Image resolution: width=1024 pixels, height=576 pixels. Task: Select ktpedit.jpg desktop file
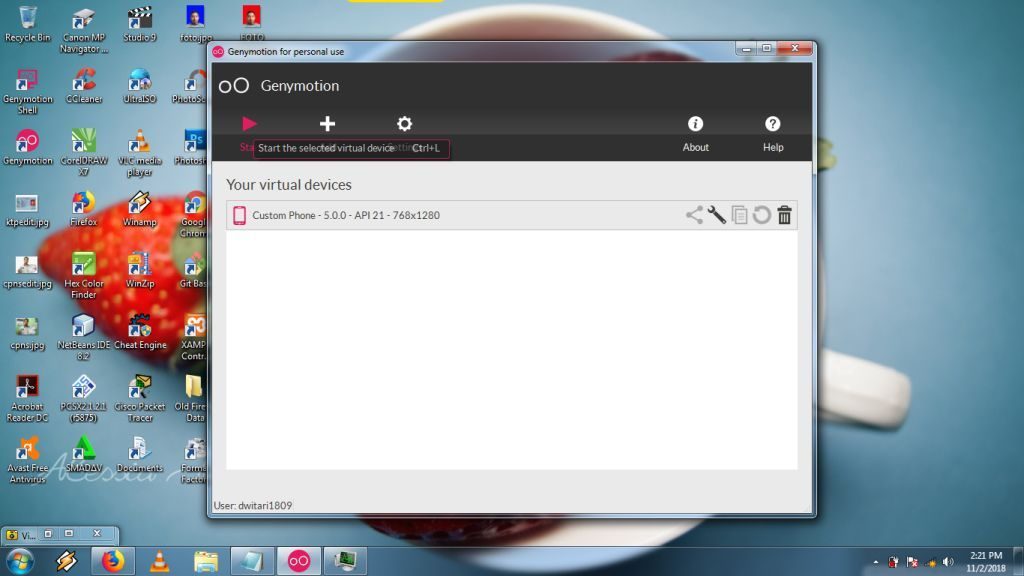click(27, 209)
